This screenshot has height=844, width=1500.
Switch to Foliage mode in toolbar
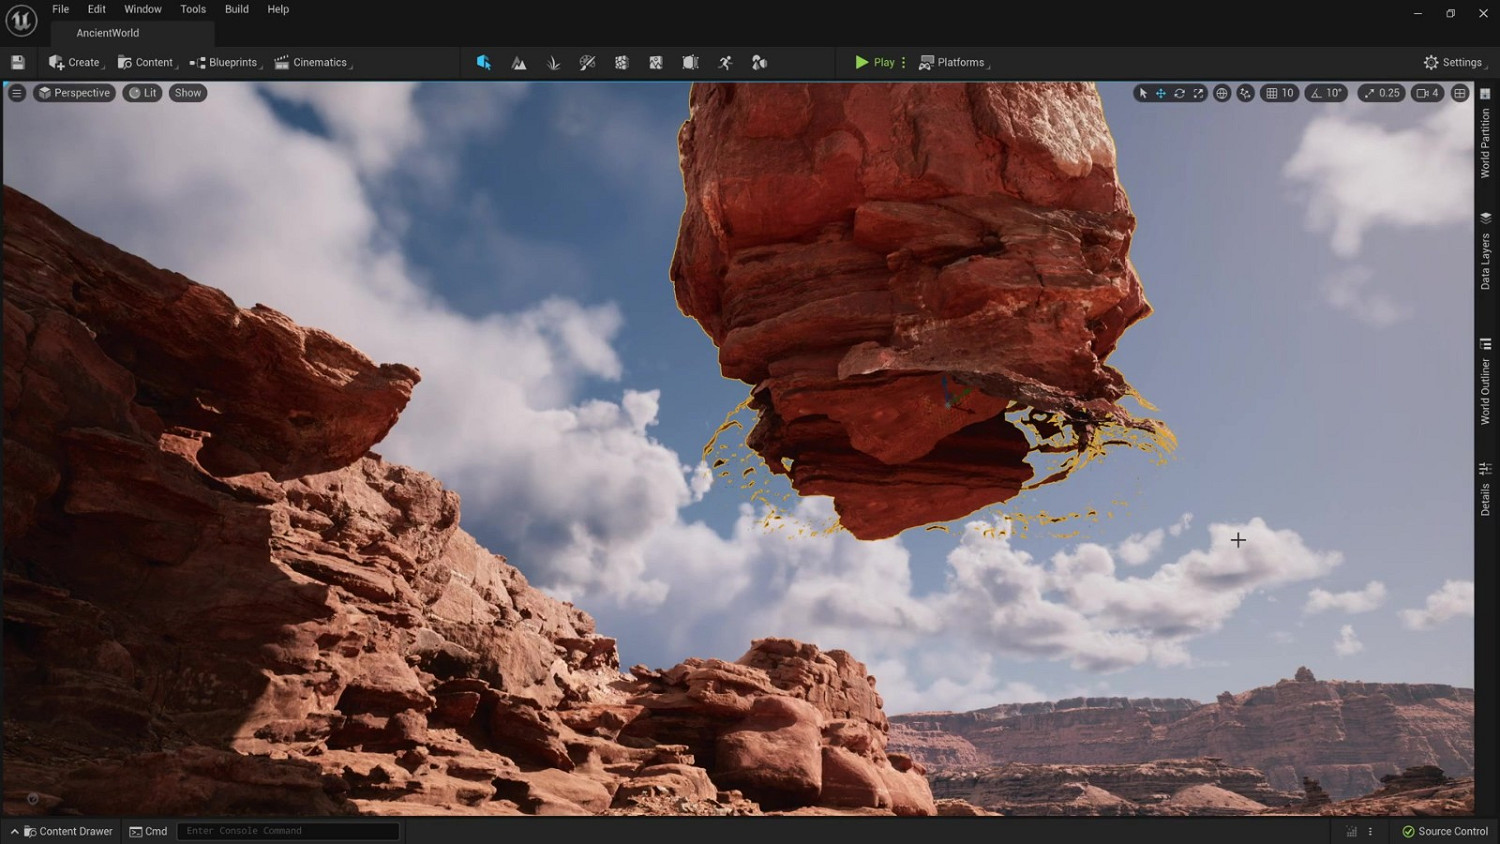point(553,63)
